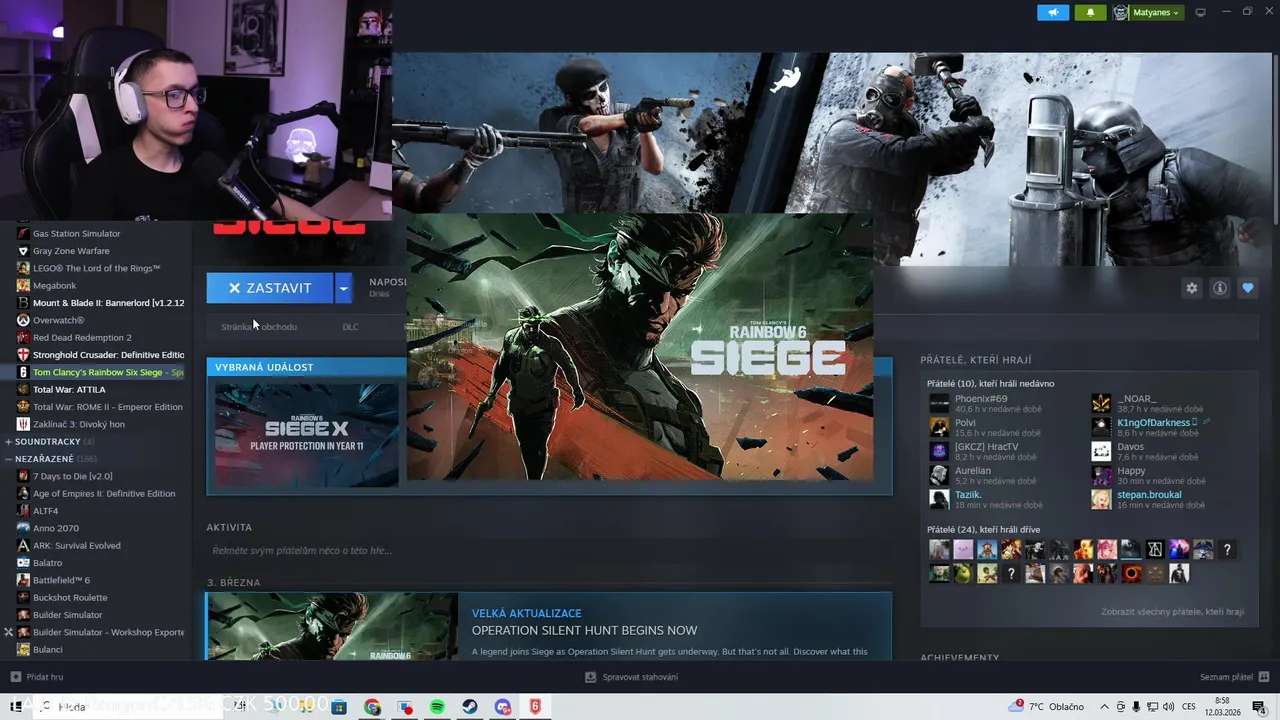The width and height of the screenshot is (1280, 720).
Task: Select Total War: ROME II – Emperor Edition
Action: tap(107, 407)
